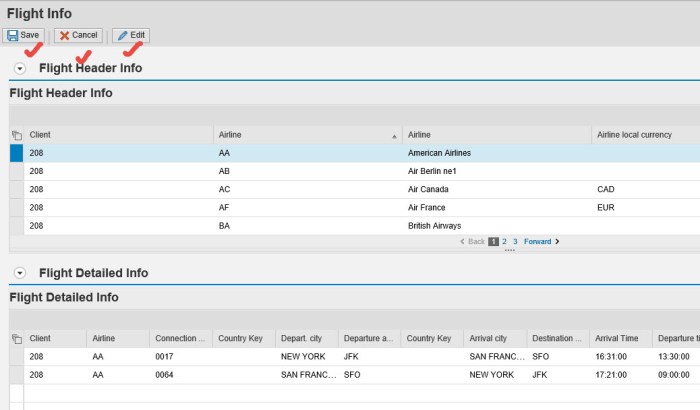
Task: Select row selector for connection 0017
Action: (16, 356)
